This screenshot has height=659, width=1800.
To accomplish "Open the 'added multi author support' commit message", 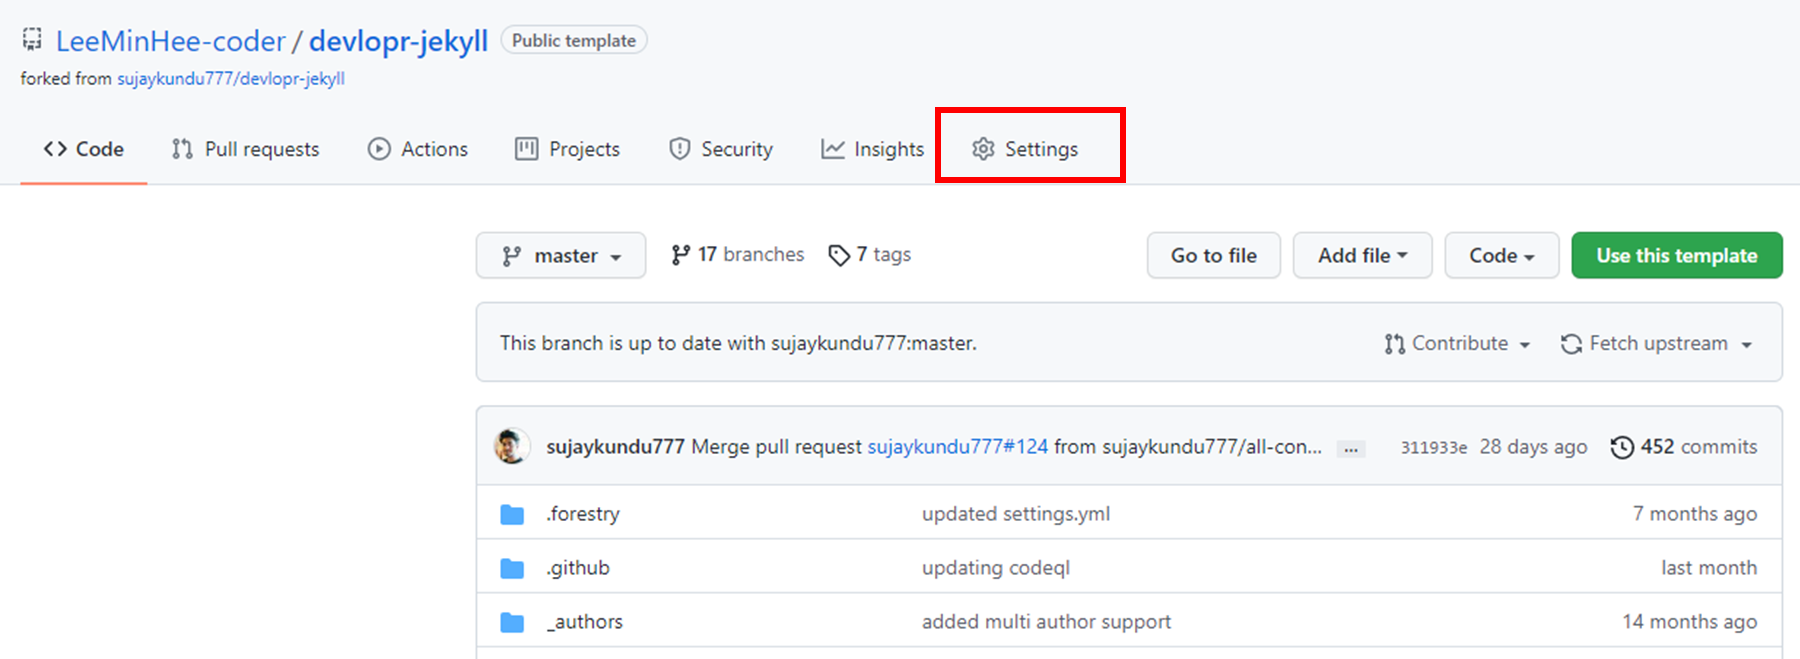I will coord(1046,622).
